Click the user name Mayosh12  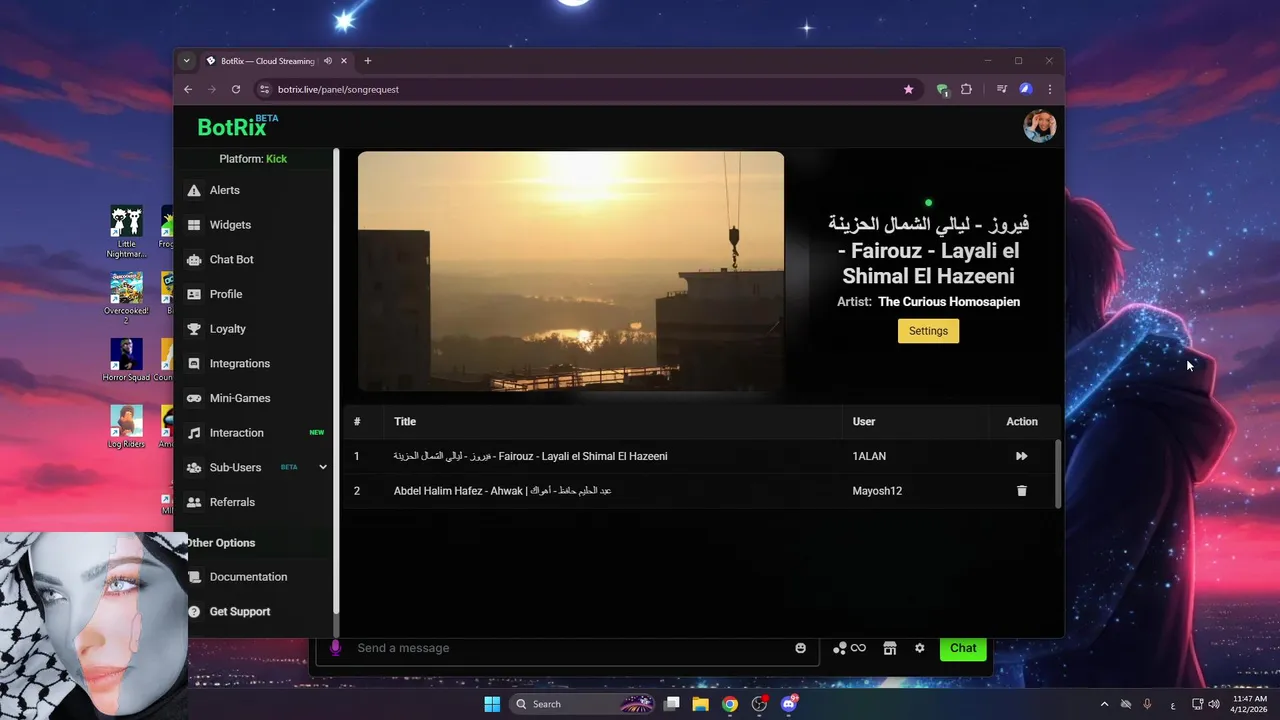tap(877, 491)
